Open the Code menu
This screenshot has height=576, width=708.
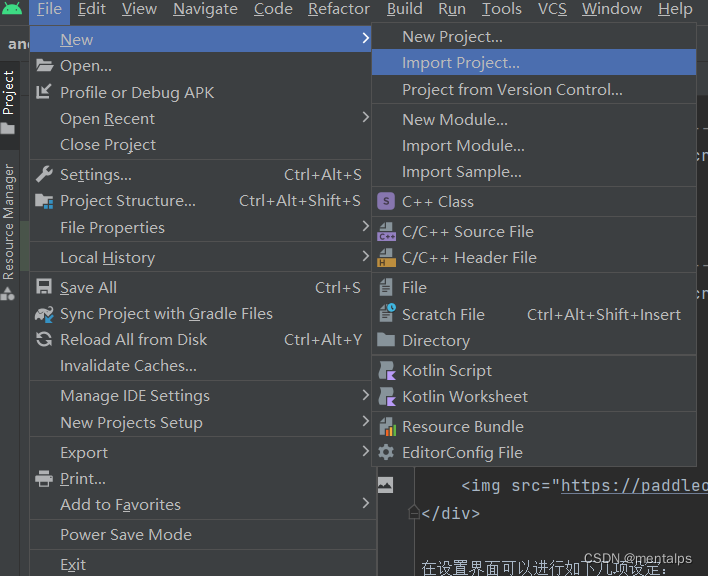point(273,9)
